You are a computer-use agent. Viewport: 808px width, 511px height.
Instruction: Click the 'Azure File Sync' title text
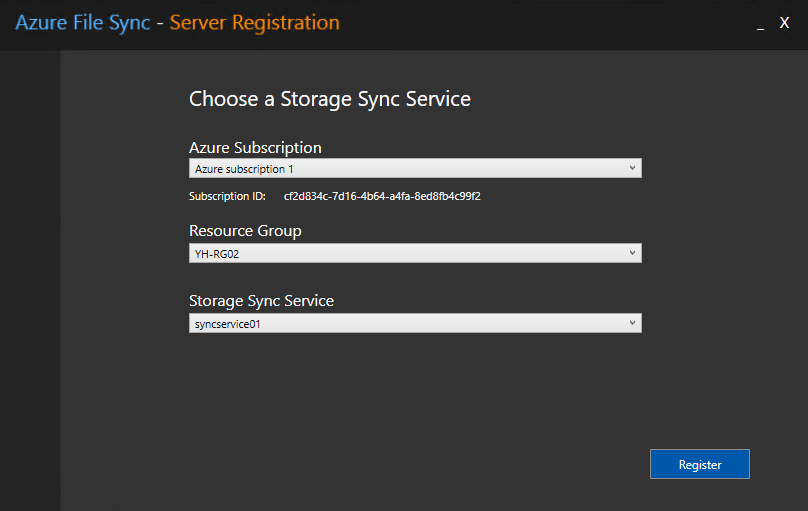[83, 23]
